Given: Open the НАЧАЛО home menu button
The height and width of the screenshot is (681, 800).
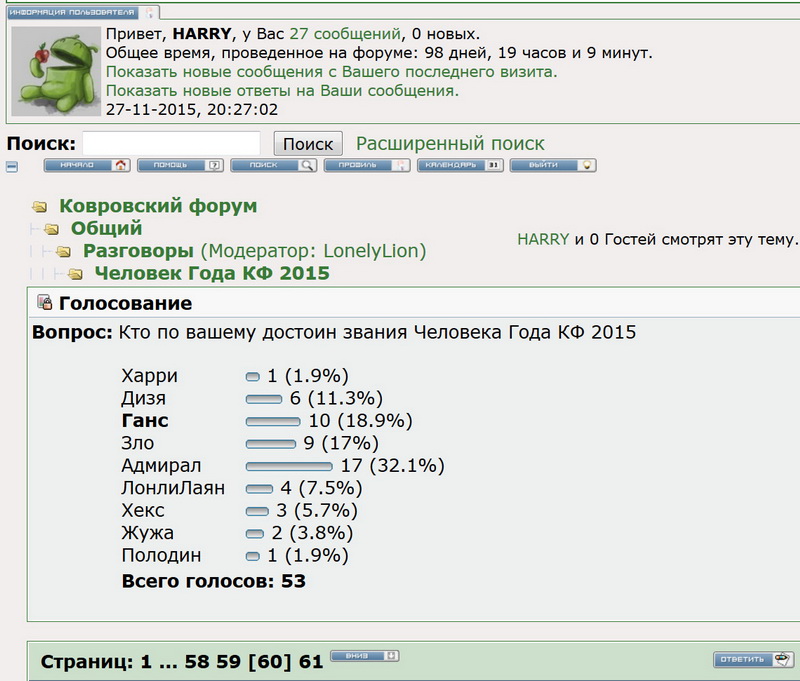Looking at the screenshot, I should click(87, 165).
